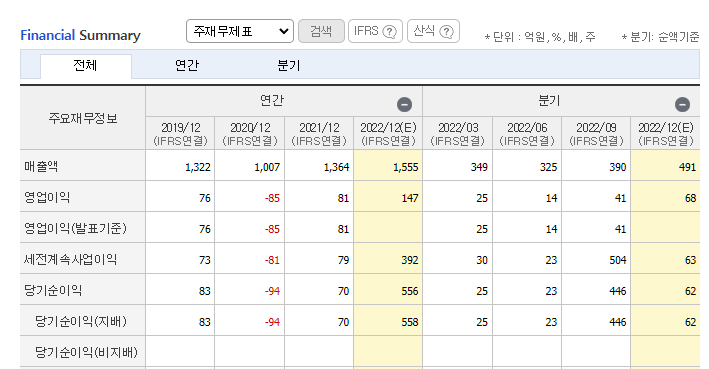The width and height of the screenshot is (709, 369).
Task: Click the 당기순이익(지배) row label
Action: click(81, 321)
